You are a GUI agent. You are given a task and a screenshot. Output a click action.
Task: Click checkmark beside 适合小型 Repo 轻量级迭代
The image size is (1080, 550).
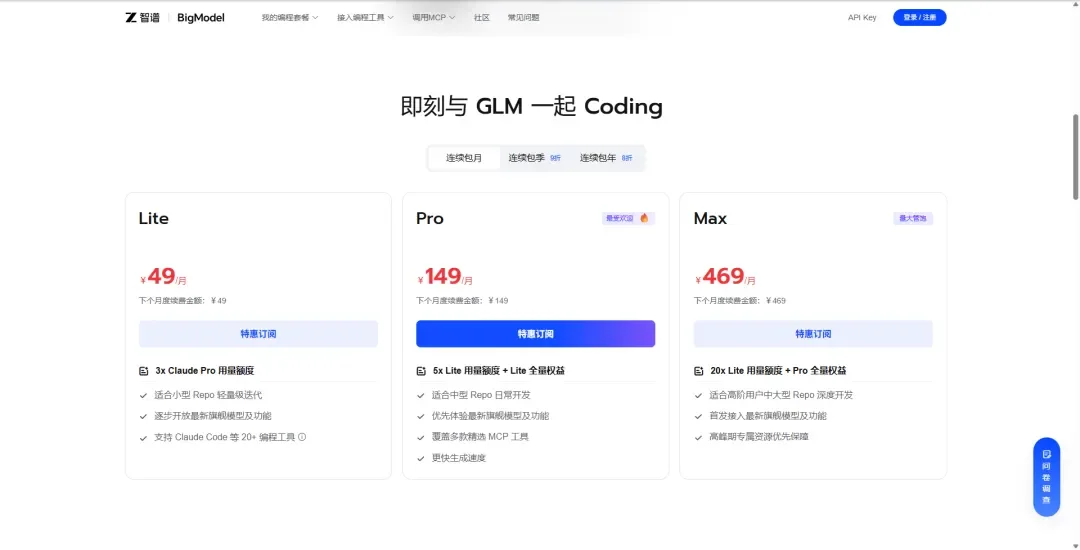pyautogui.click(x=143, y=396)
